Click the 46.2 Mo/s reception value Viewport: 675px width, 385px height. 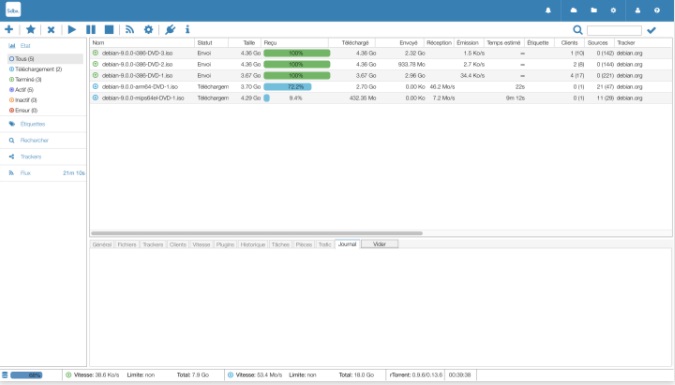coord(442,87)
